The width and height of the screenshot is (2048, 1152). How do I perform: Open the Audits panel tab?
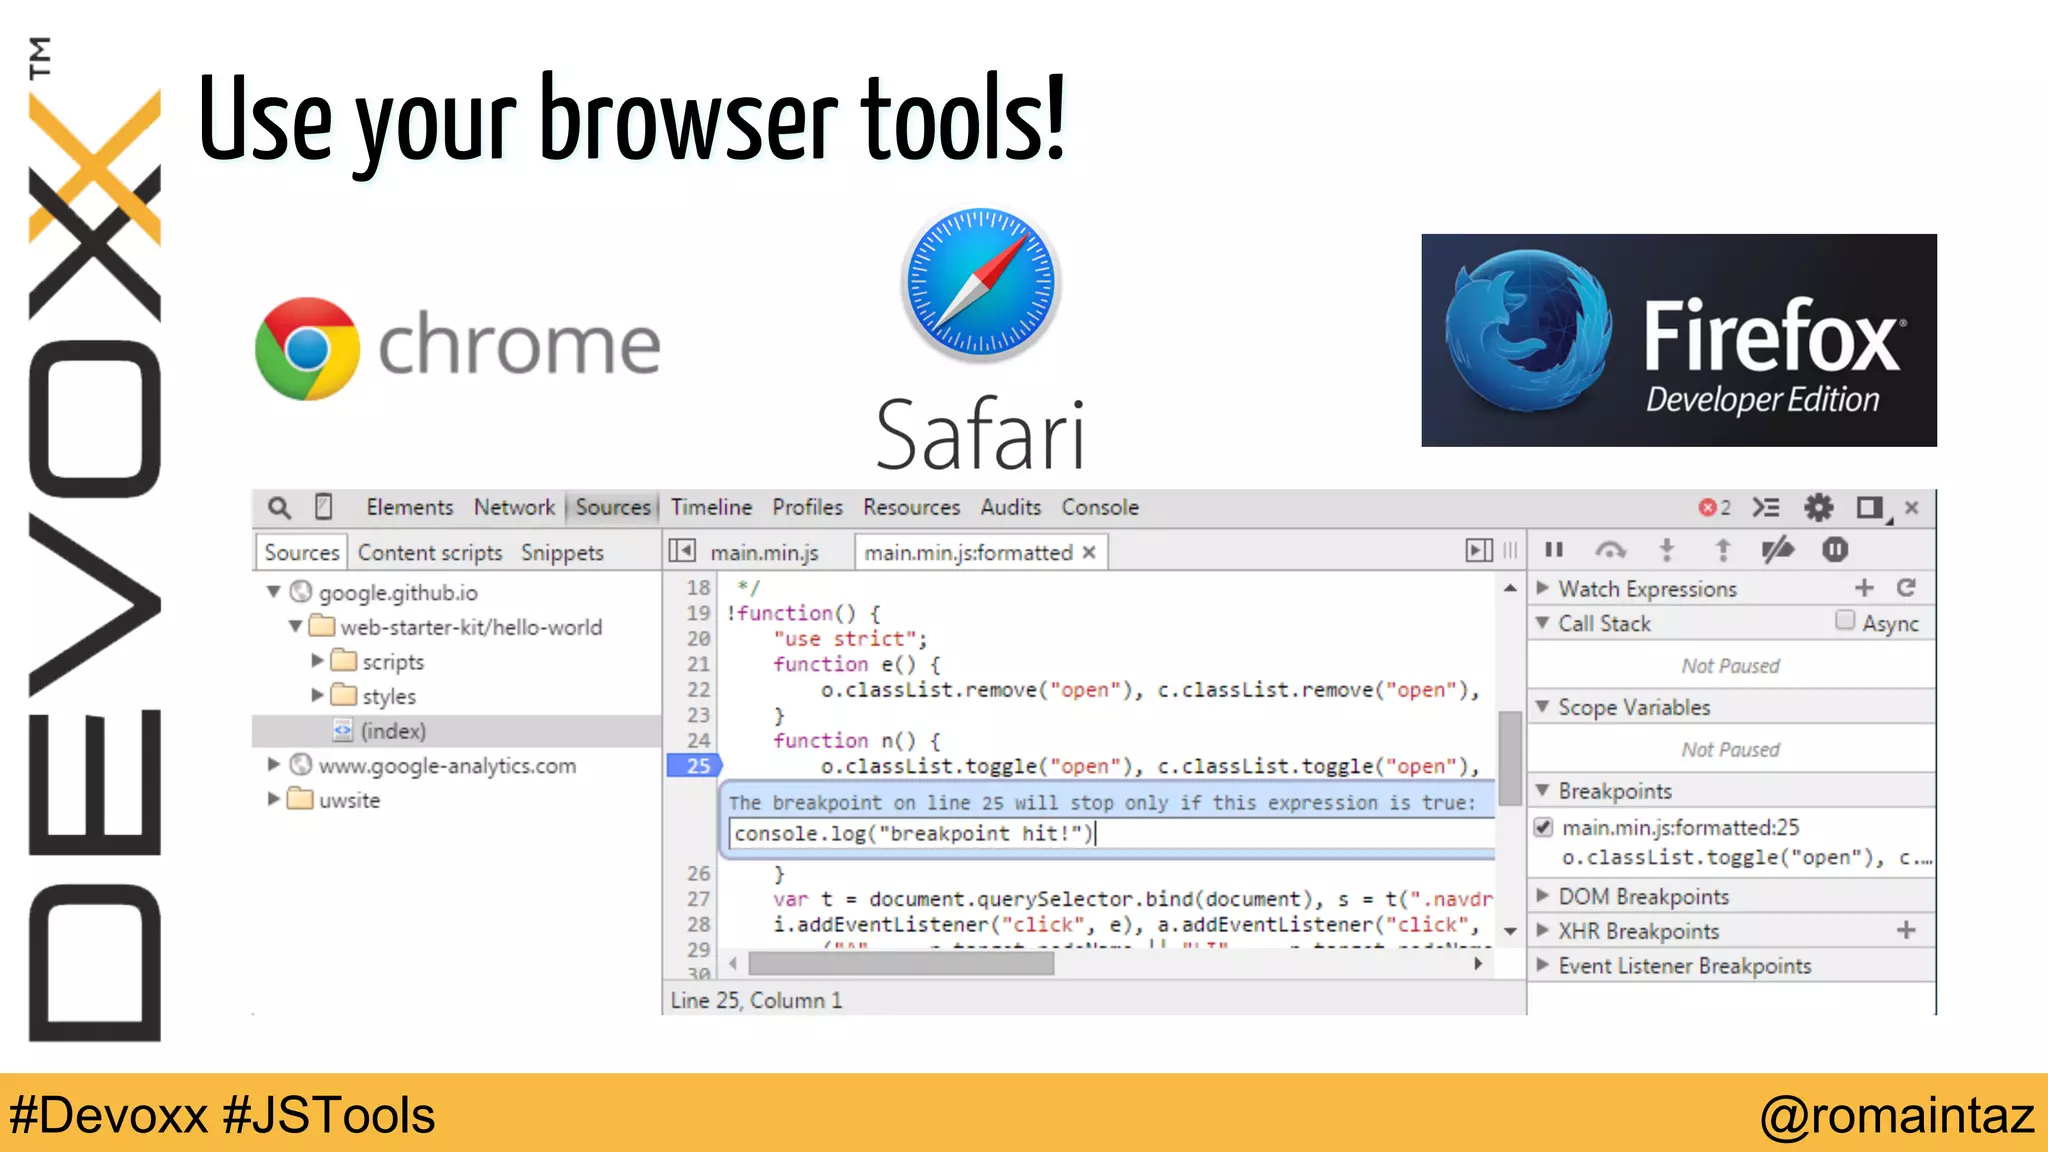[1010, 507]
